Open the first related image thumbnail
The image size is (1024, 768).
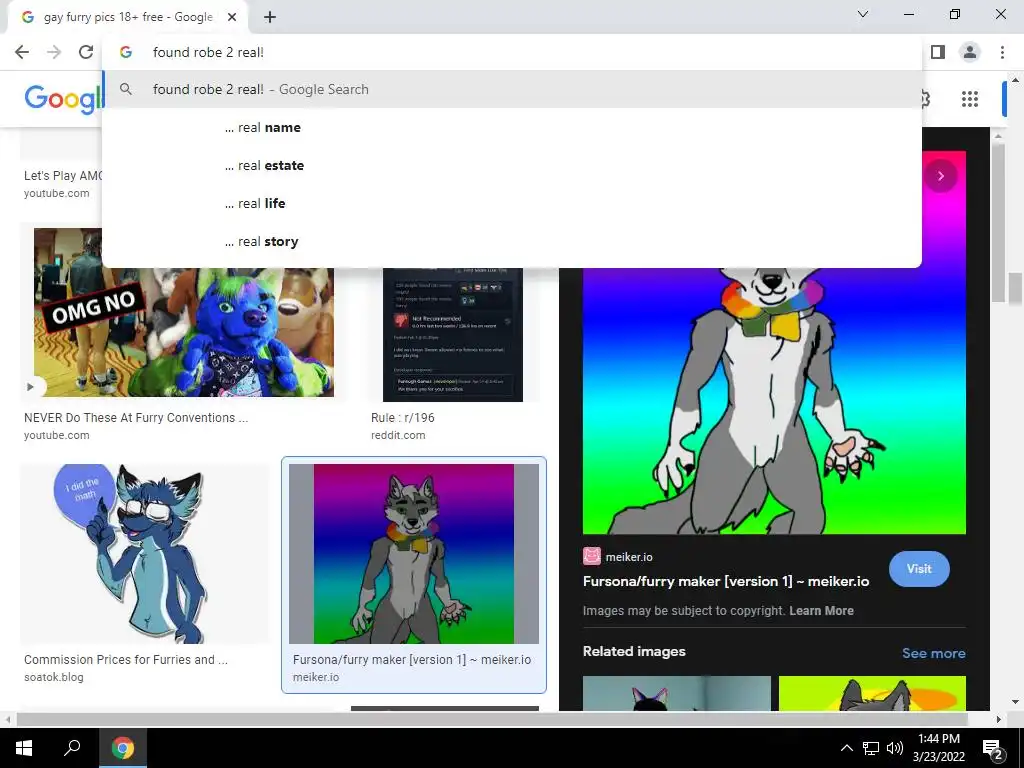click(677, 693)
